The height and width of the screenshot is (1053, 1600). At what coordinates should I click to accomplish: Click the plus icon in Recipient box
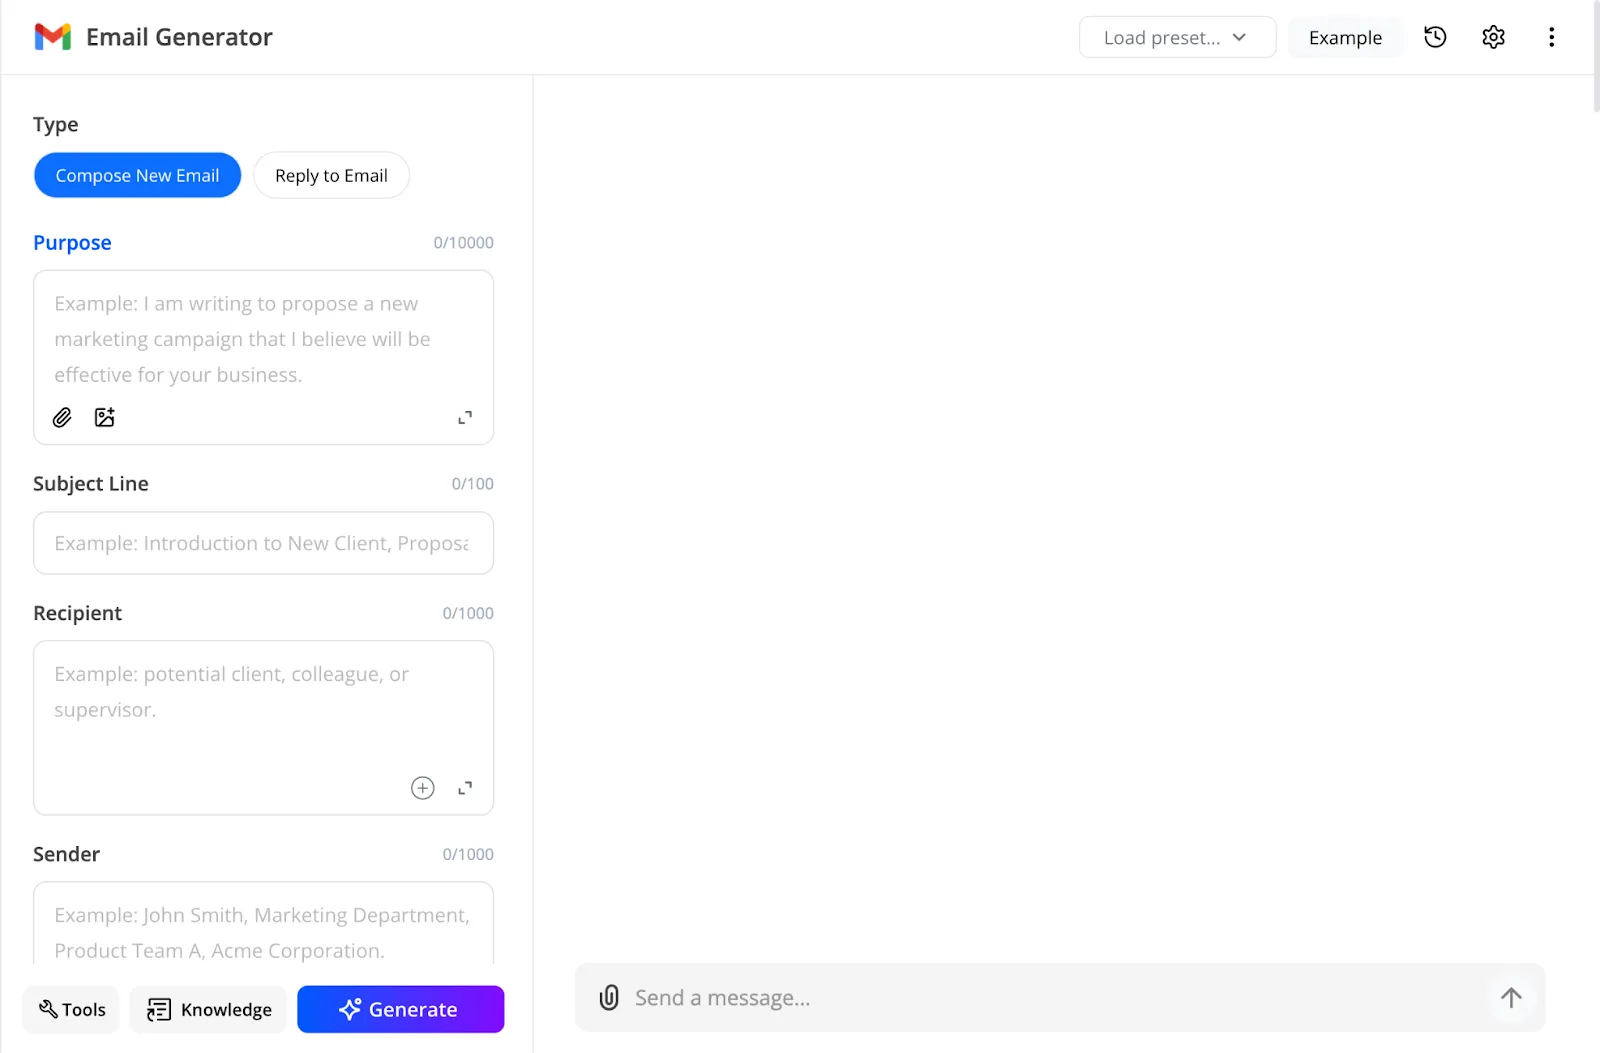tap(423, 788)
